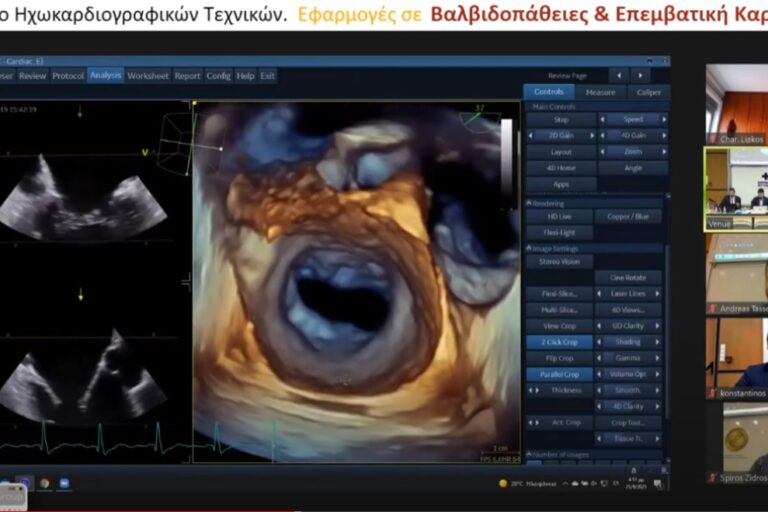Screen dimensions: 768x512
Task: Select the Venue video thumbnail
Action: click(736, 189)
